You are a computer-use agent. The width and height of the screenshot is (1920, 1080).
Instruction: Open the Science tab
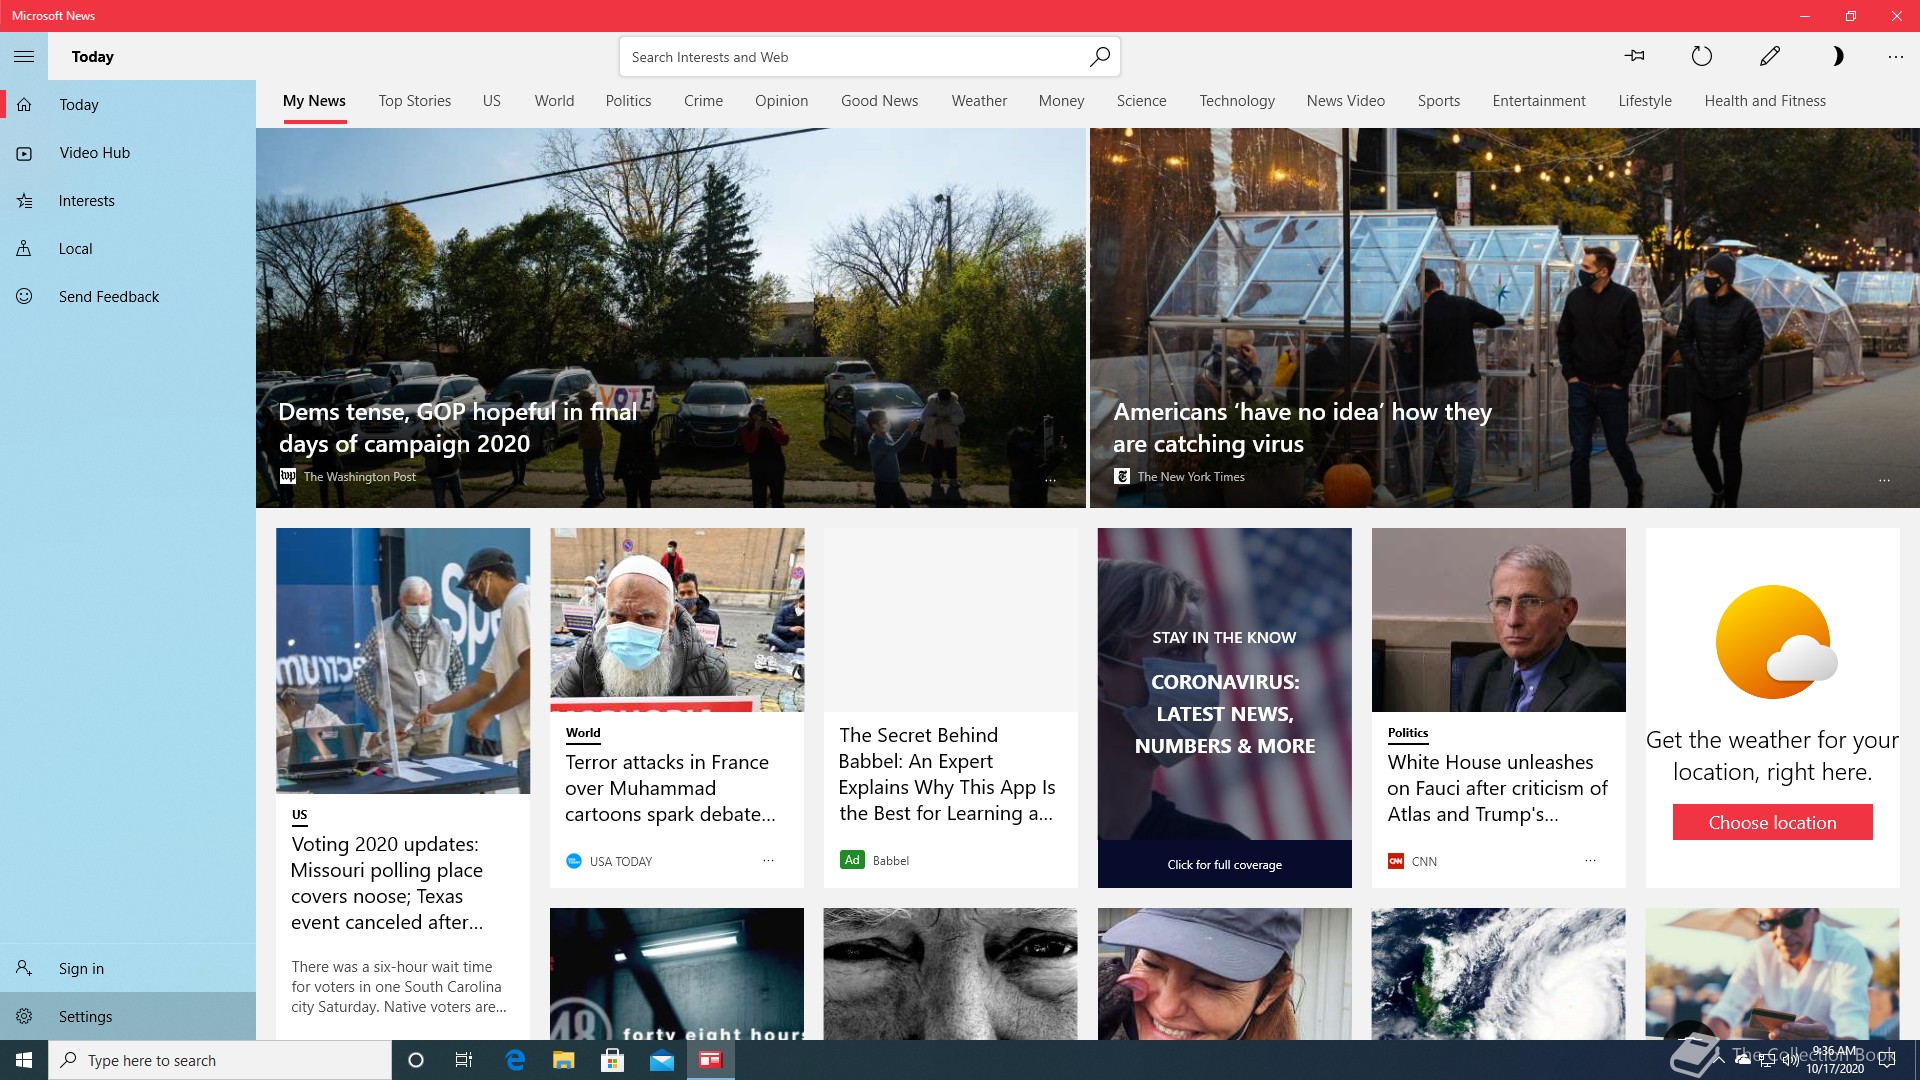(x=1141, y=101)
